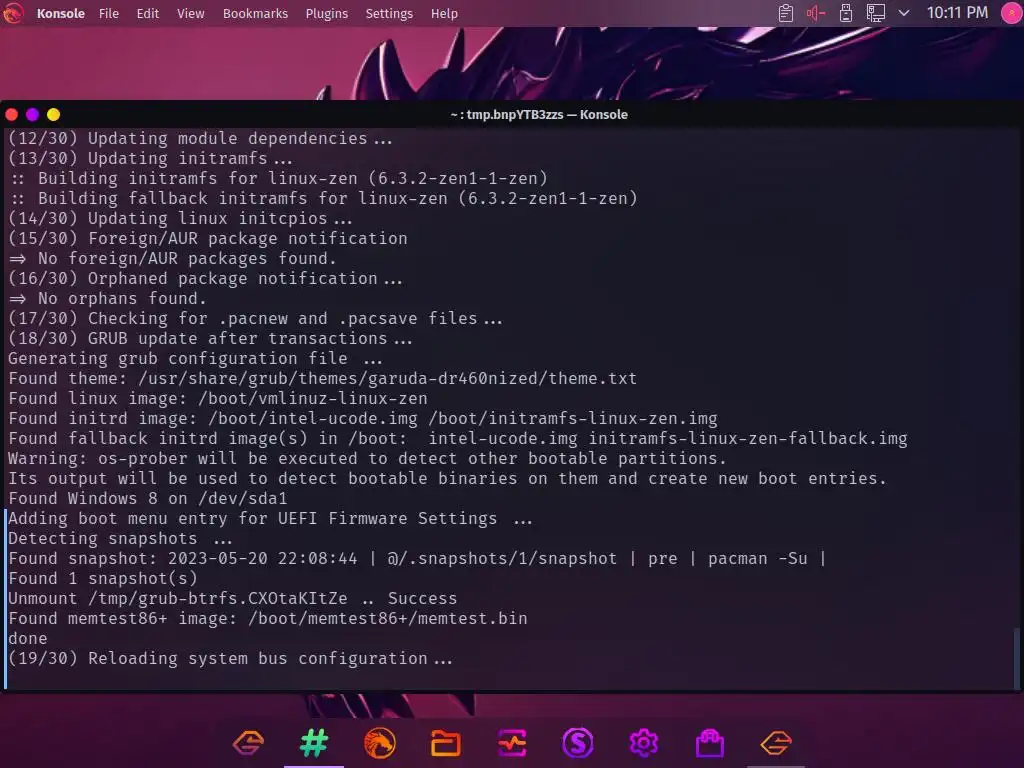The image size is (1024, 768).
Task: Click 'No foreign/AUR packages found.' line
Action: (x=172, y=259)
